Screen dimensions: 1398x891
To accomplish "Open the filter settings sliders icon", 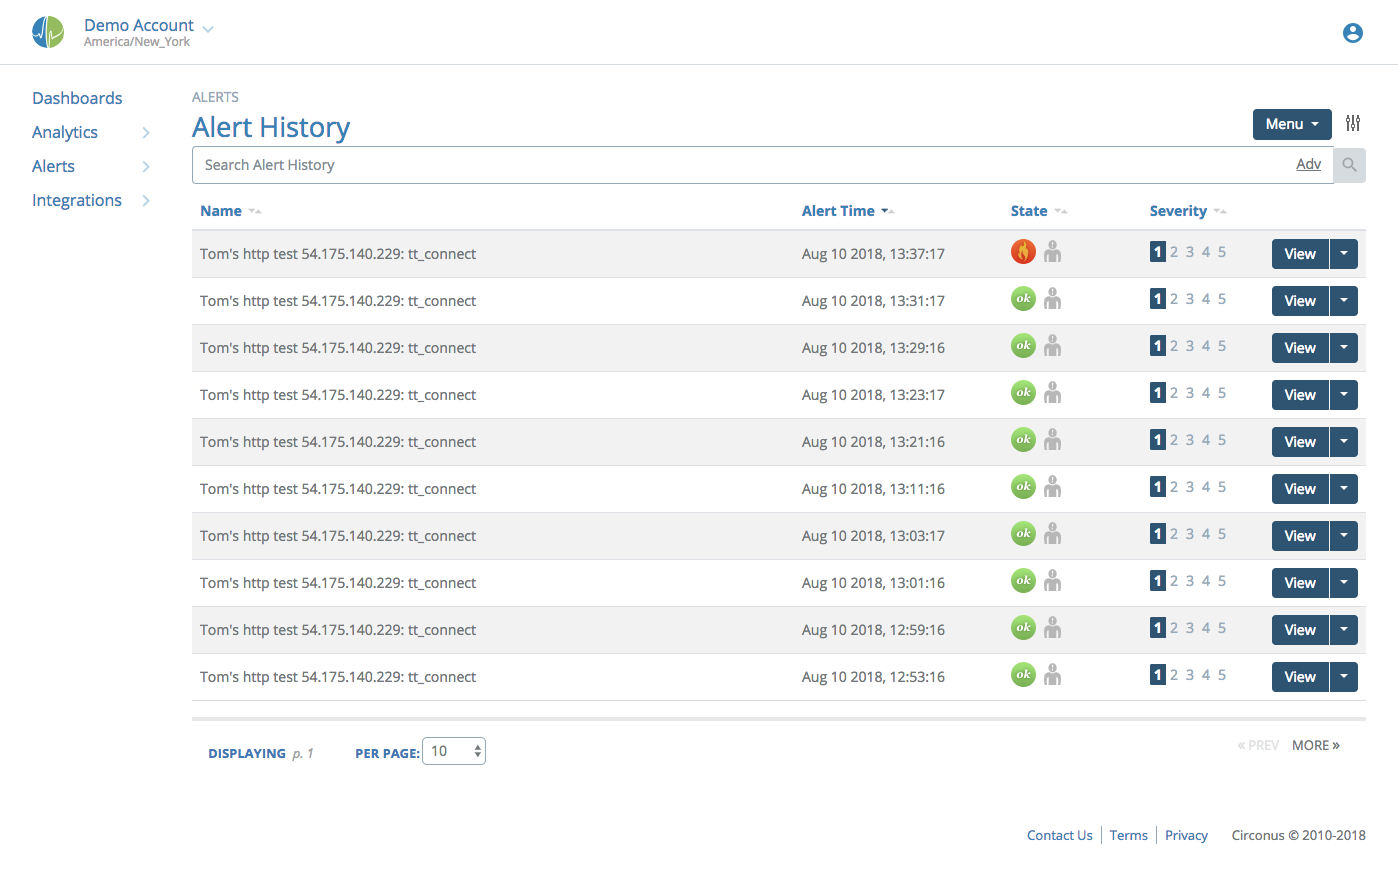I will (1352, 123).
